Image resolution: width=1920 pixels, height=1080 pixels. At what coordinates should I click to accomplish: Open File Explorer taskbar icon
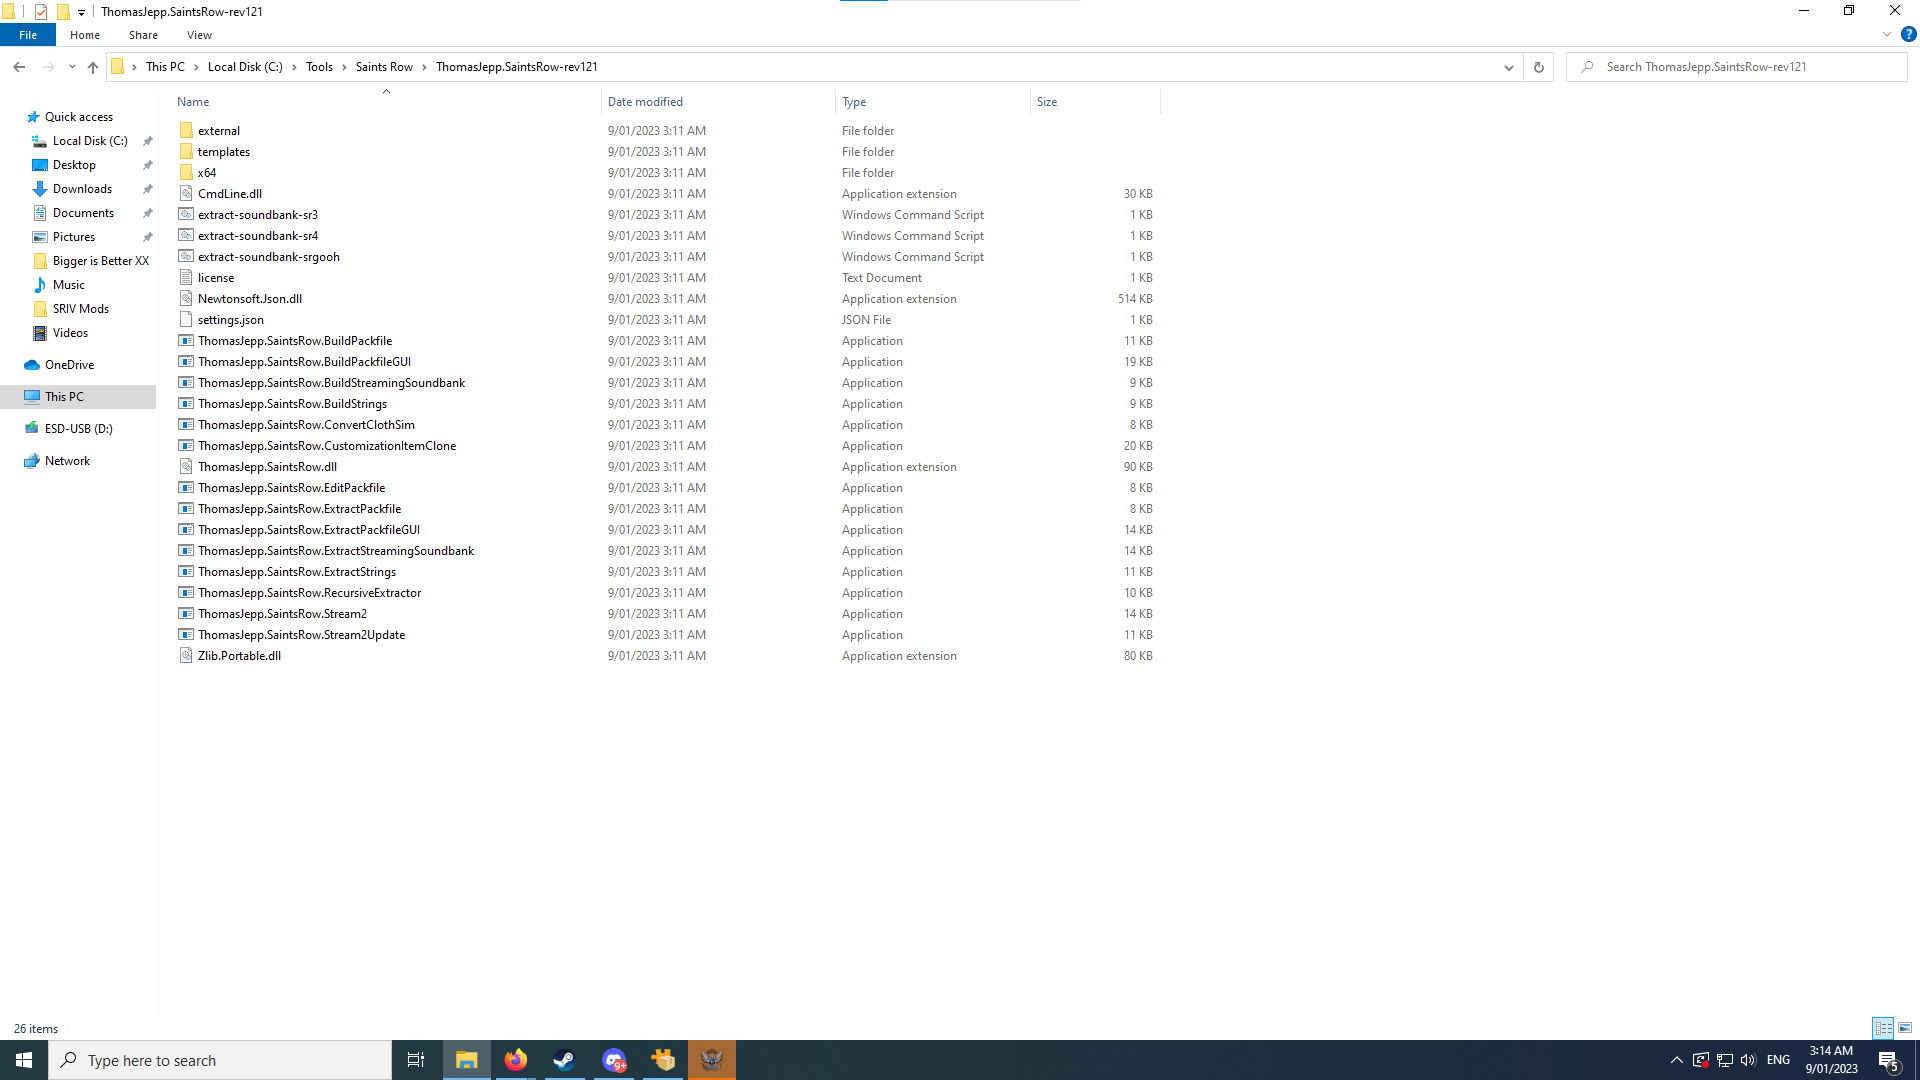467,1060
